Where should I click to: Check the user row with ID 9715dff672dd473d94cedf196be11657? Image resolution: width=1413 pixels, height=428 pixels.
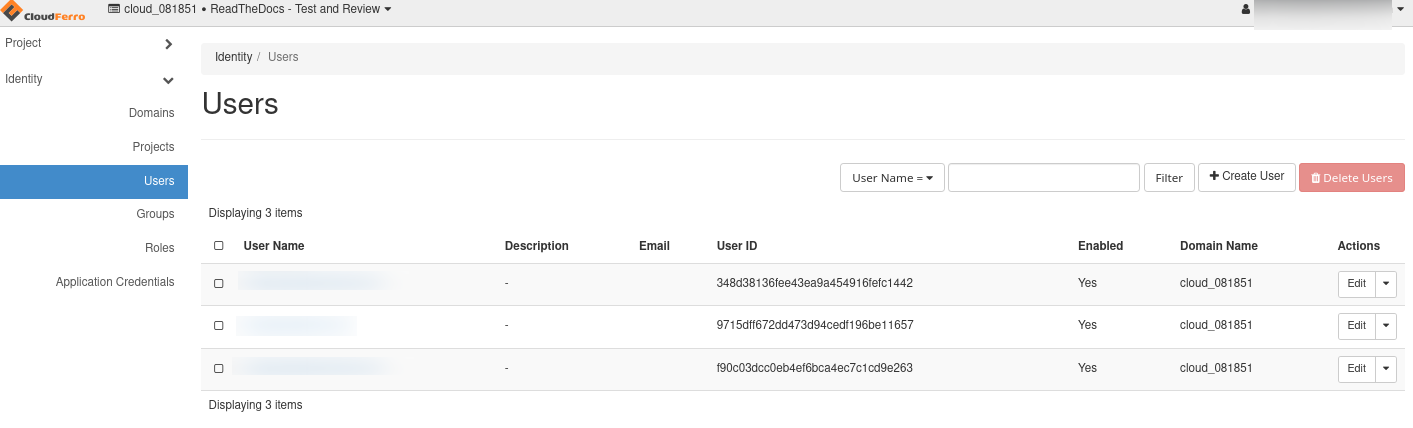(x=219, y=326)
